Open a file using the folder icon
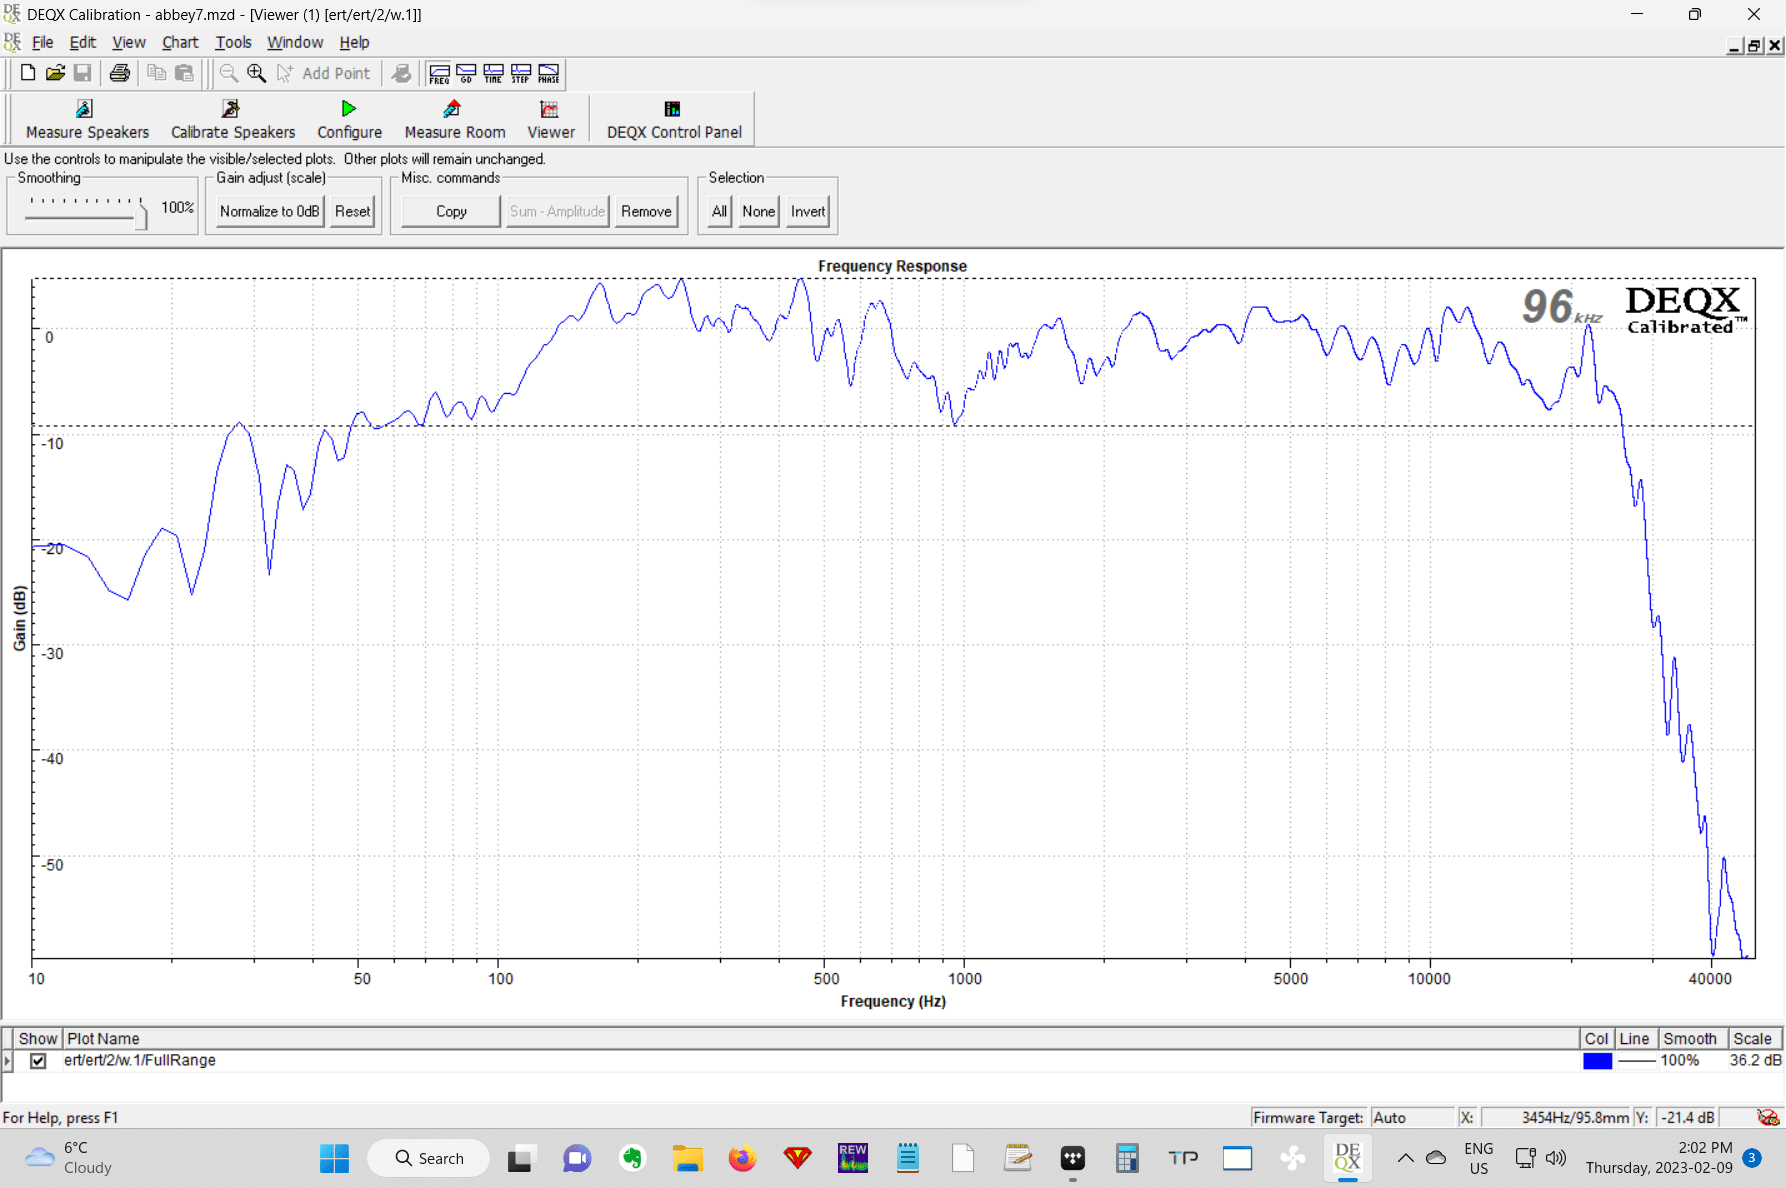This screenshot has height=1188, width=1786. [56, 73]
